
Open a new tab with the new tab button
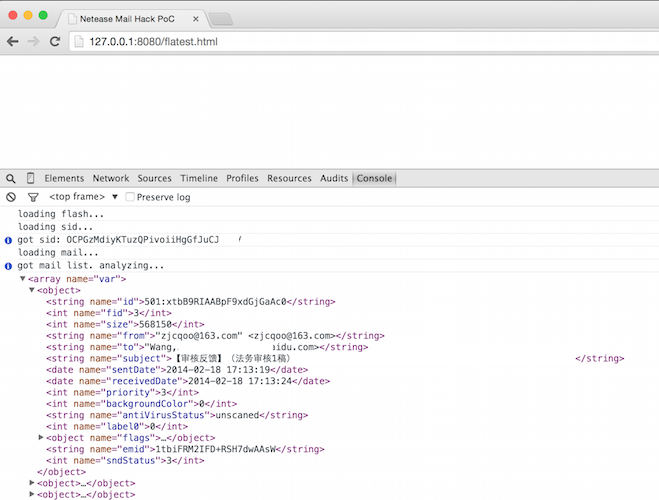pyautogui.click(x=221, y=19)
